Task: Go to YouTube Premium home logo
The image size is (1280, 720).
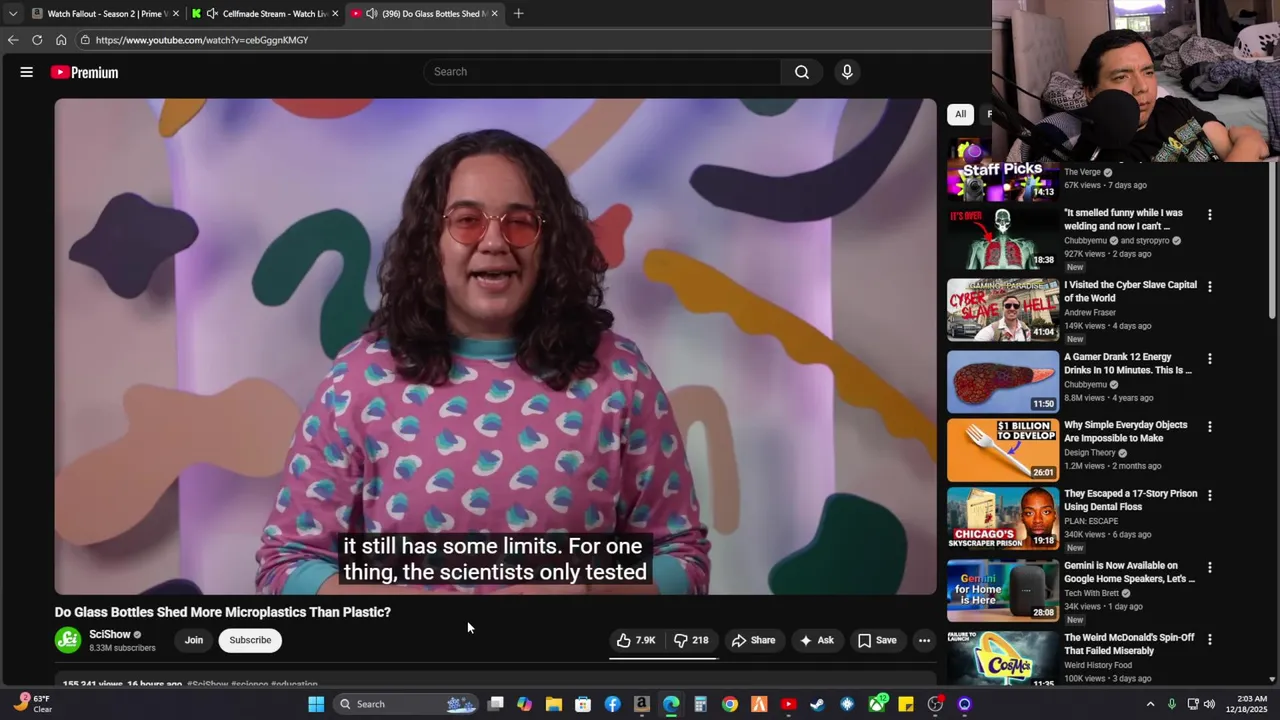Action: (x=85, y=72)
